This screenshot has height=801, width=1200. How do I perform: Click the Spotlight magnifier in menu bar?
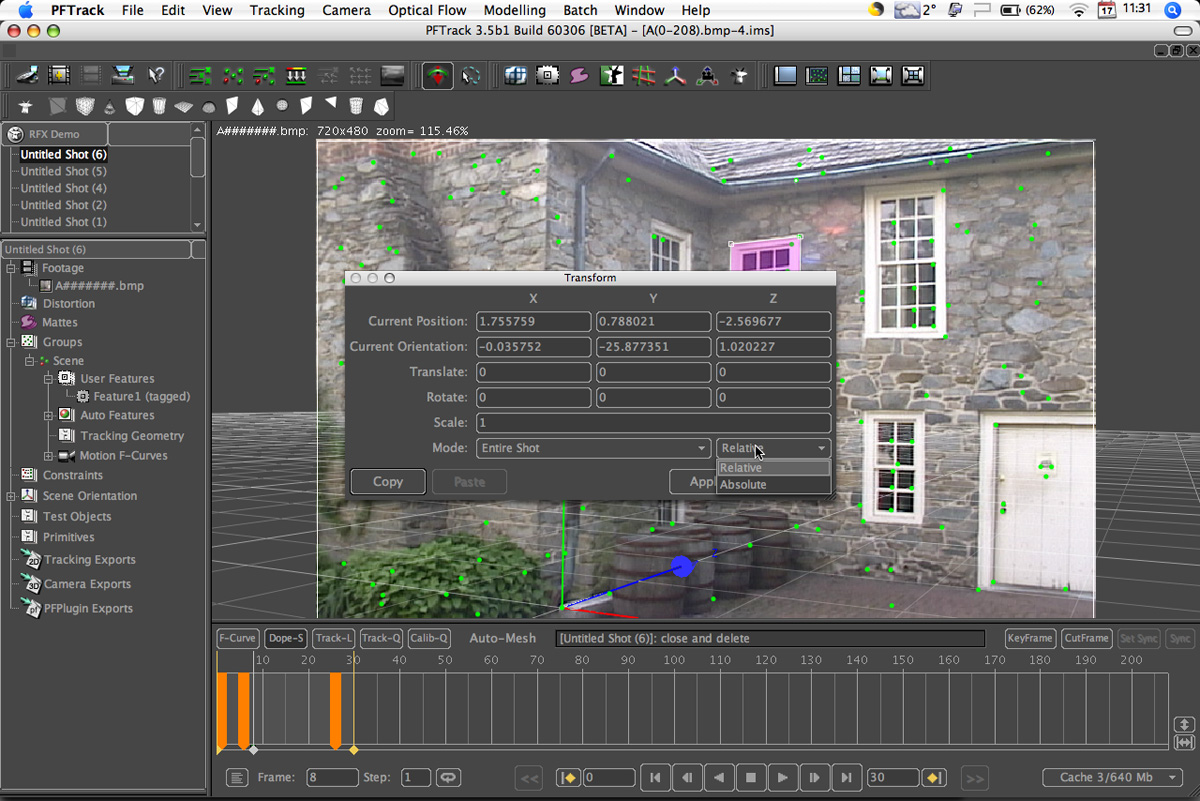pos(1172,10)
